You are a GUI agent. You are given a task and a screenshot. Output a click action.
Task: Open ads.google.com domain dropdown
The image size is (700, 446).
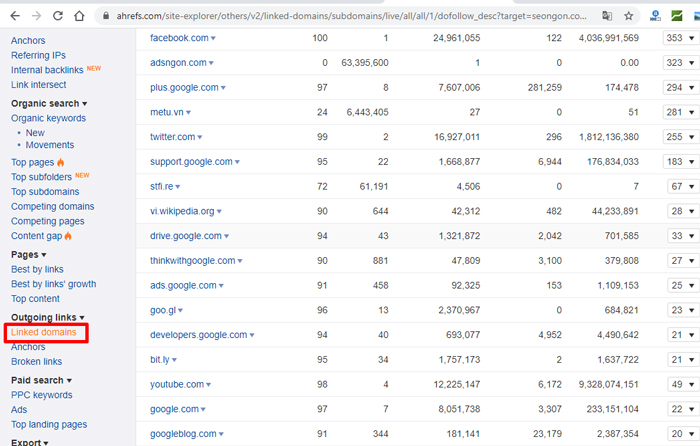point(221,286)
